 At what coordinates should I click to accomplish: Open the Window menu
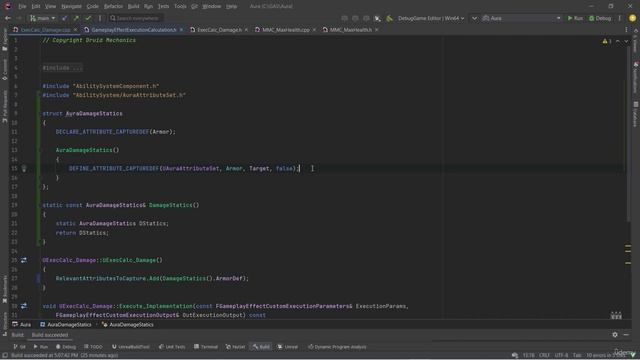(x=211, y=6)
